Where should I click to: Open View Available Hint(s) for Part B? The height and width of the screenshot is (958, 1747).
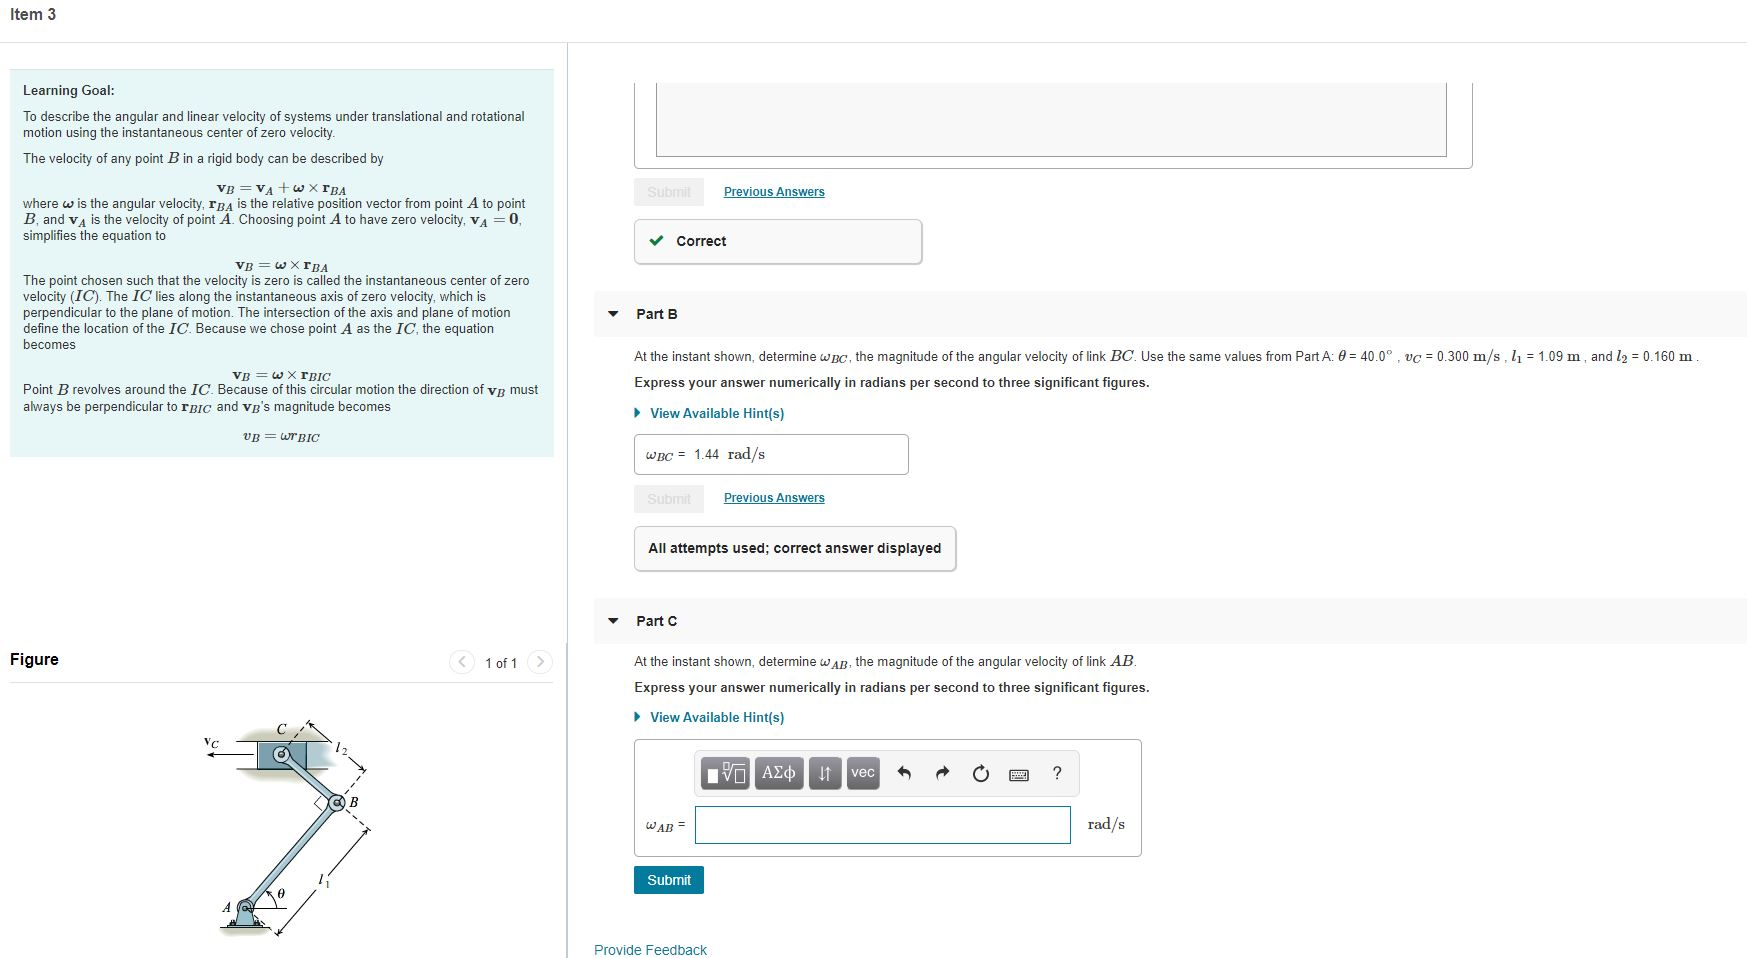point(716,413)
